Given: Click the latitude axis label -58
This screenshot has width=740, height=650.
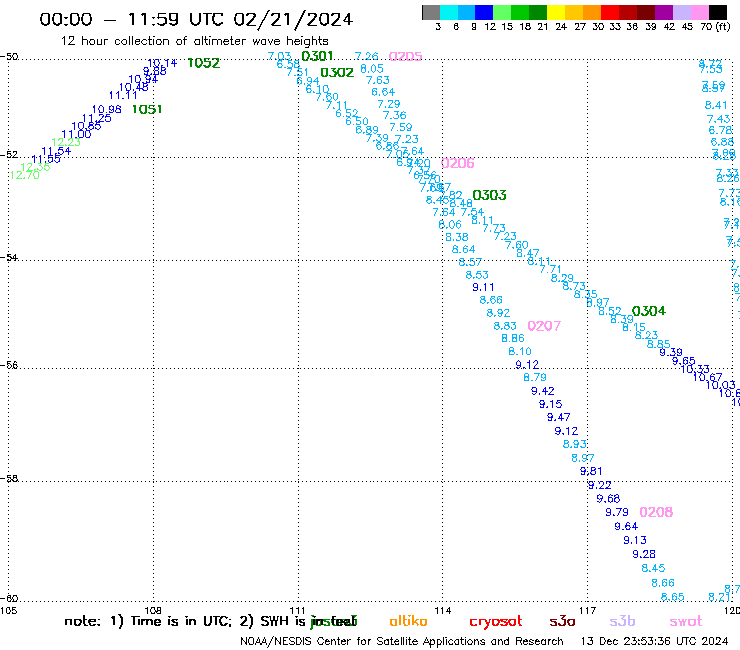Looking at the screenshot, I should pyautogui.click(x=9, y=479).
